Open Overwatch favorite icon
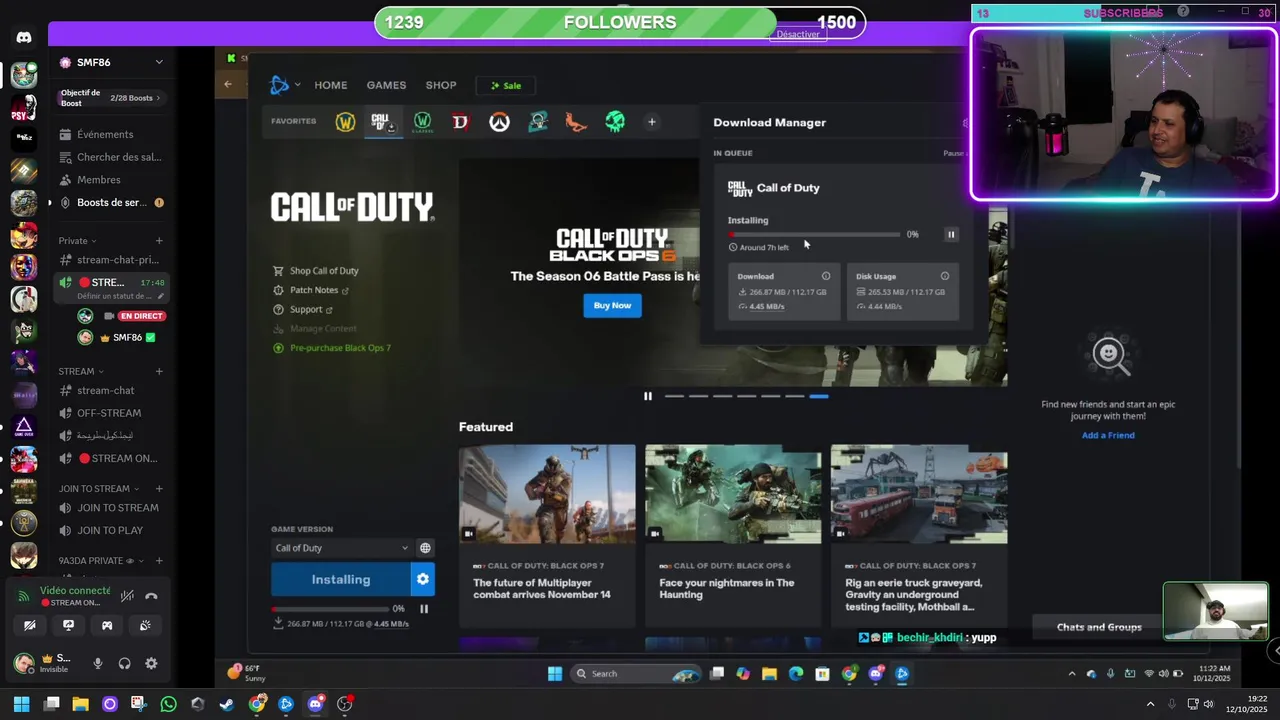 (499, 122)
